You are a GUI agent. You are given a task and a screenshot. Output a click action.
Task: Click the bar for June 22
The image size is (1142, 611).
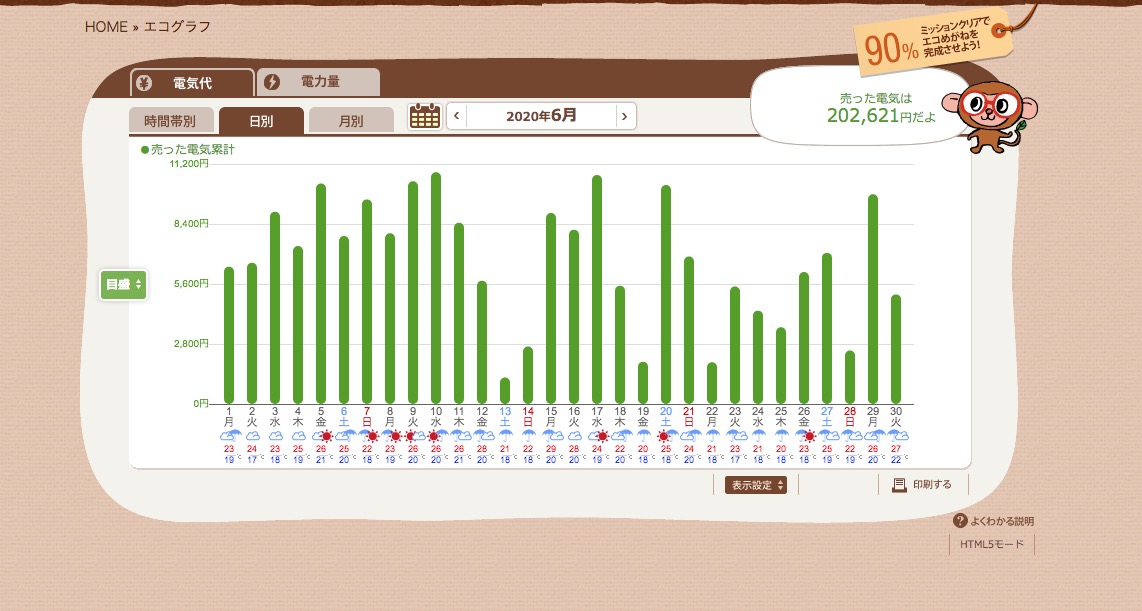tap(712, 383)
